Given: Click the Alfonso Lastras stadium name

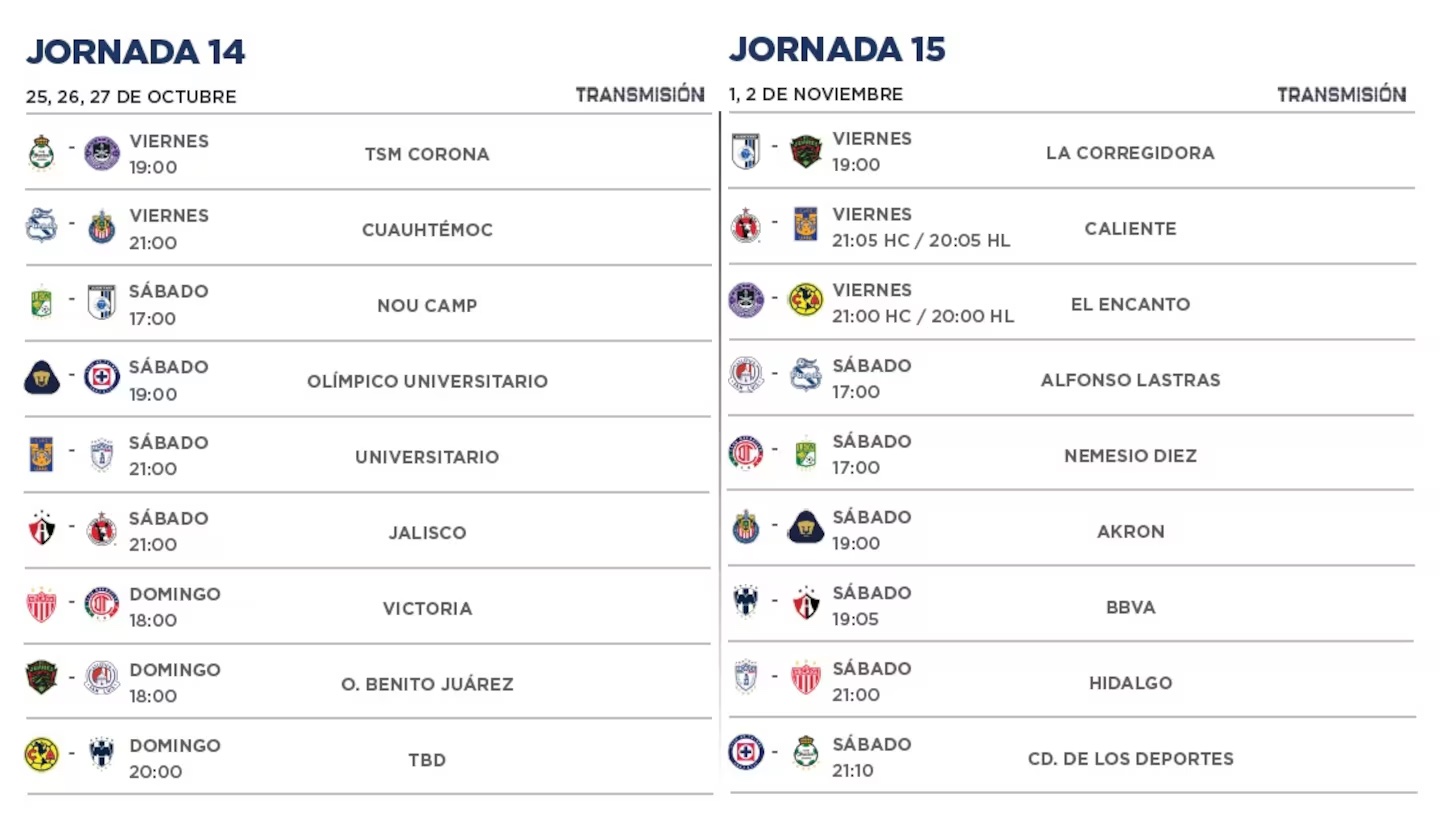Looking at the screenshot, I should click(1130, 380).
